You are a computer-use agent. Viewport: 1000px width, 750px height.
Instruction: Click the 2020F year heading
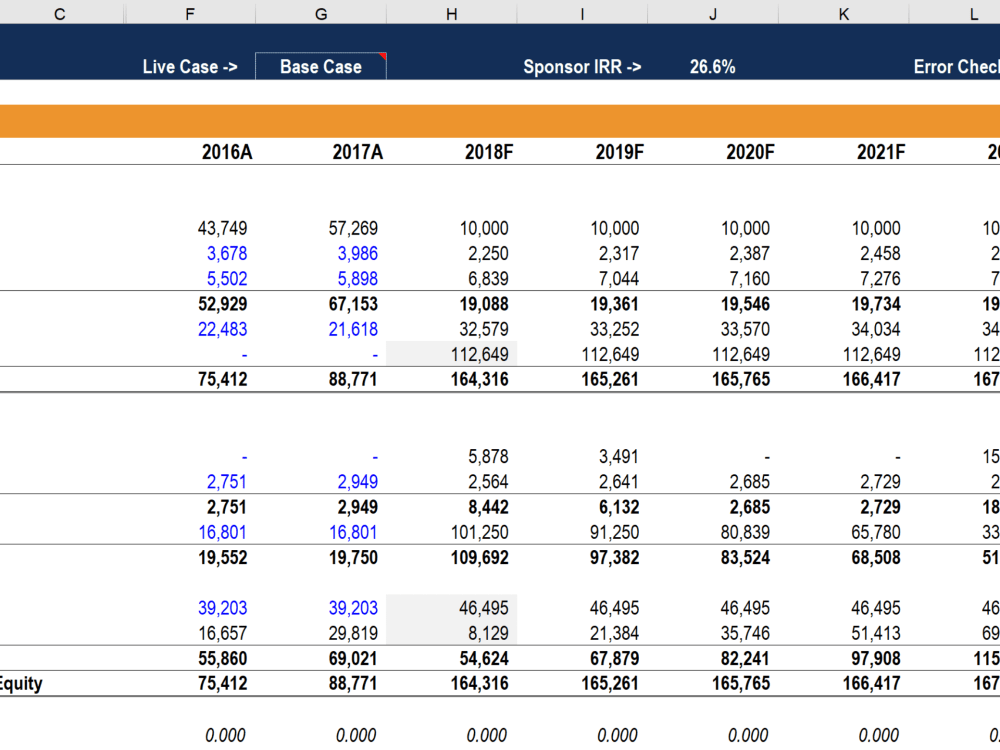pos(750,152)
